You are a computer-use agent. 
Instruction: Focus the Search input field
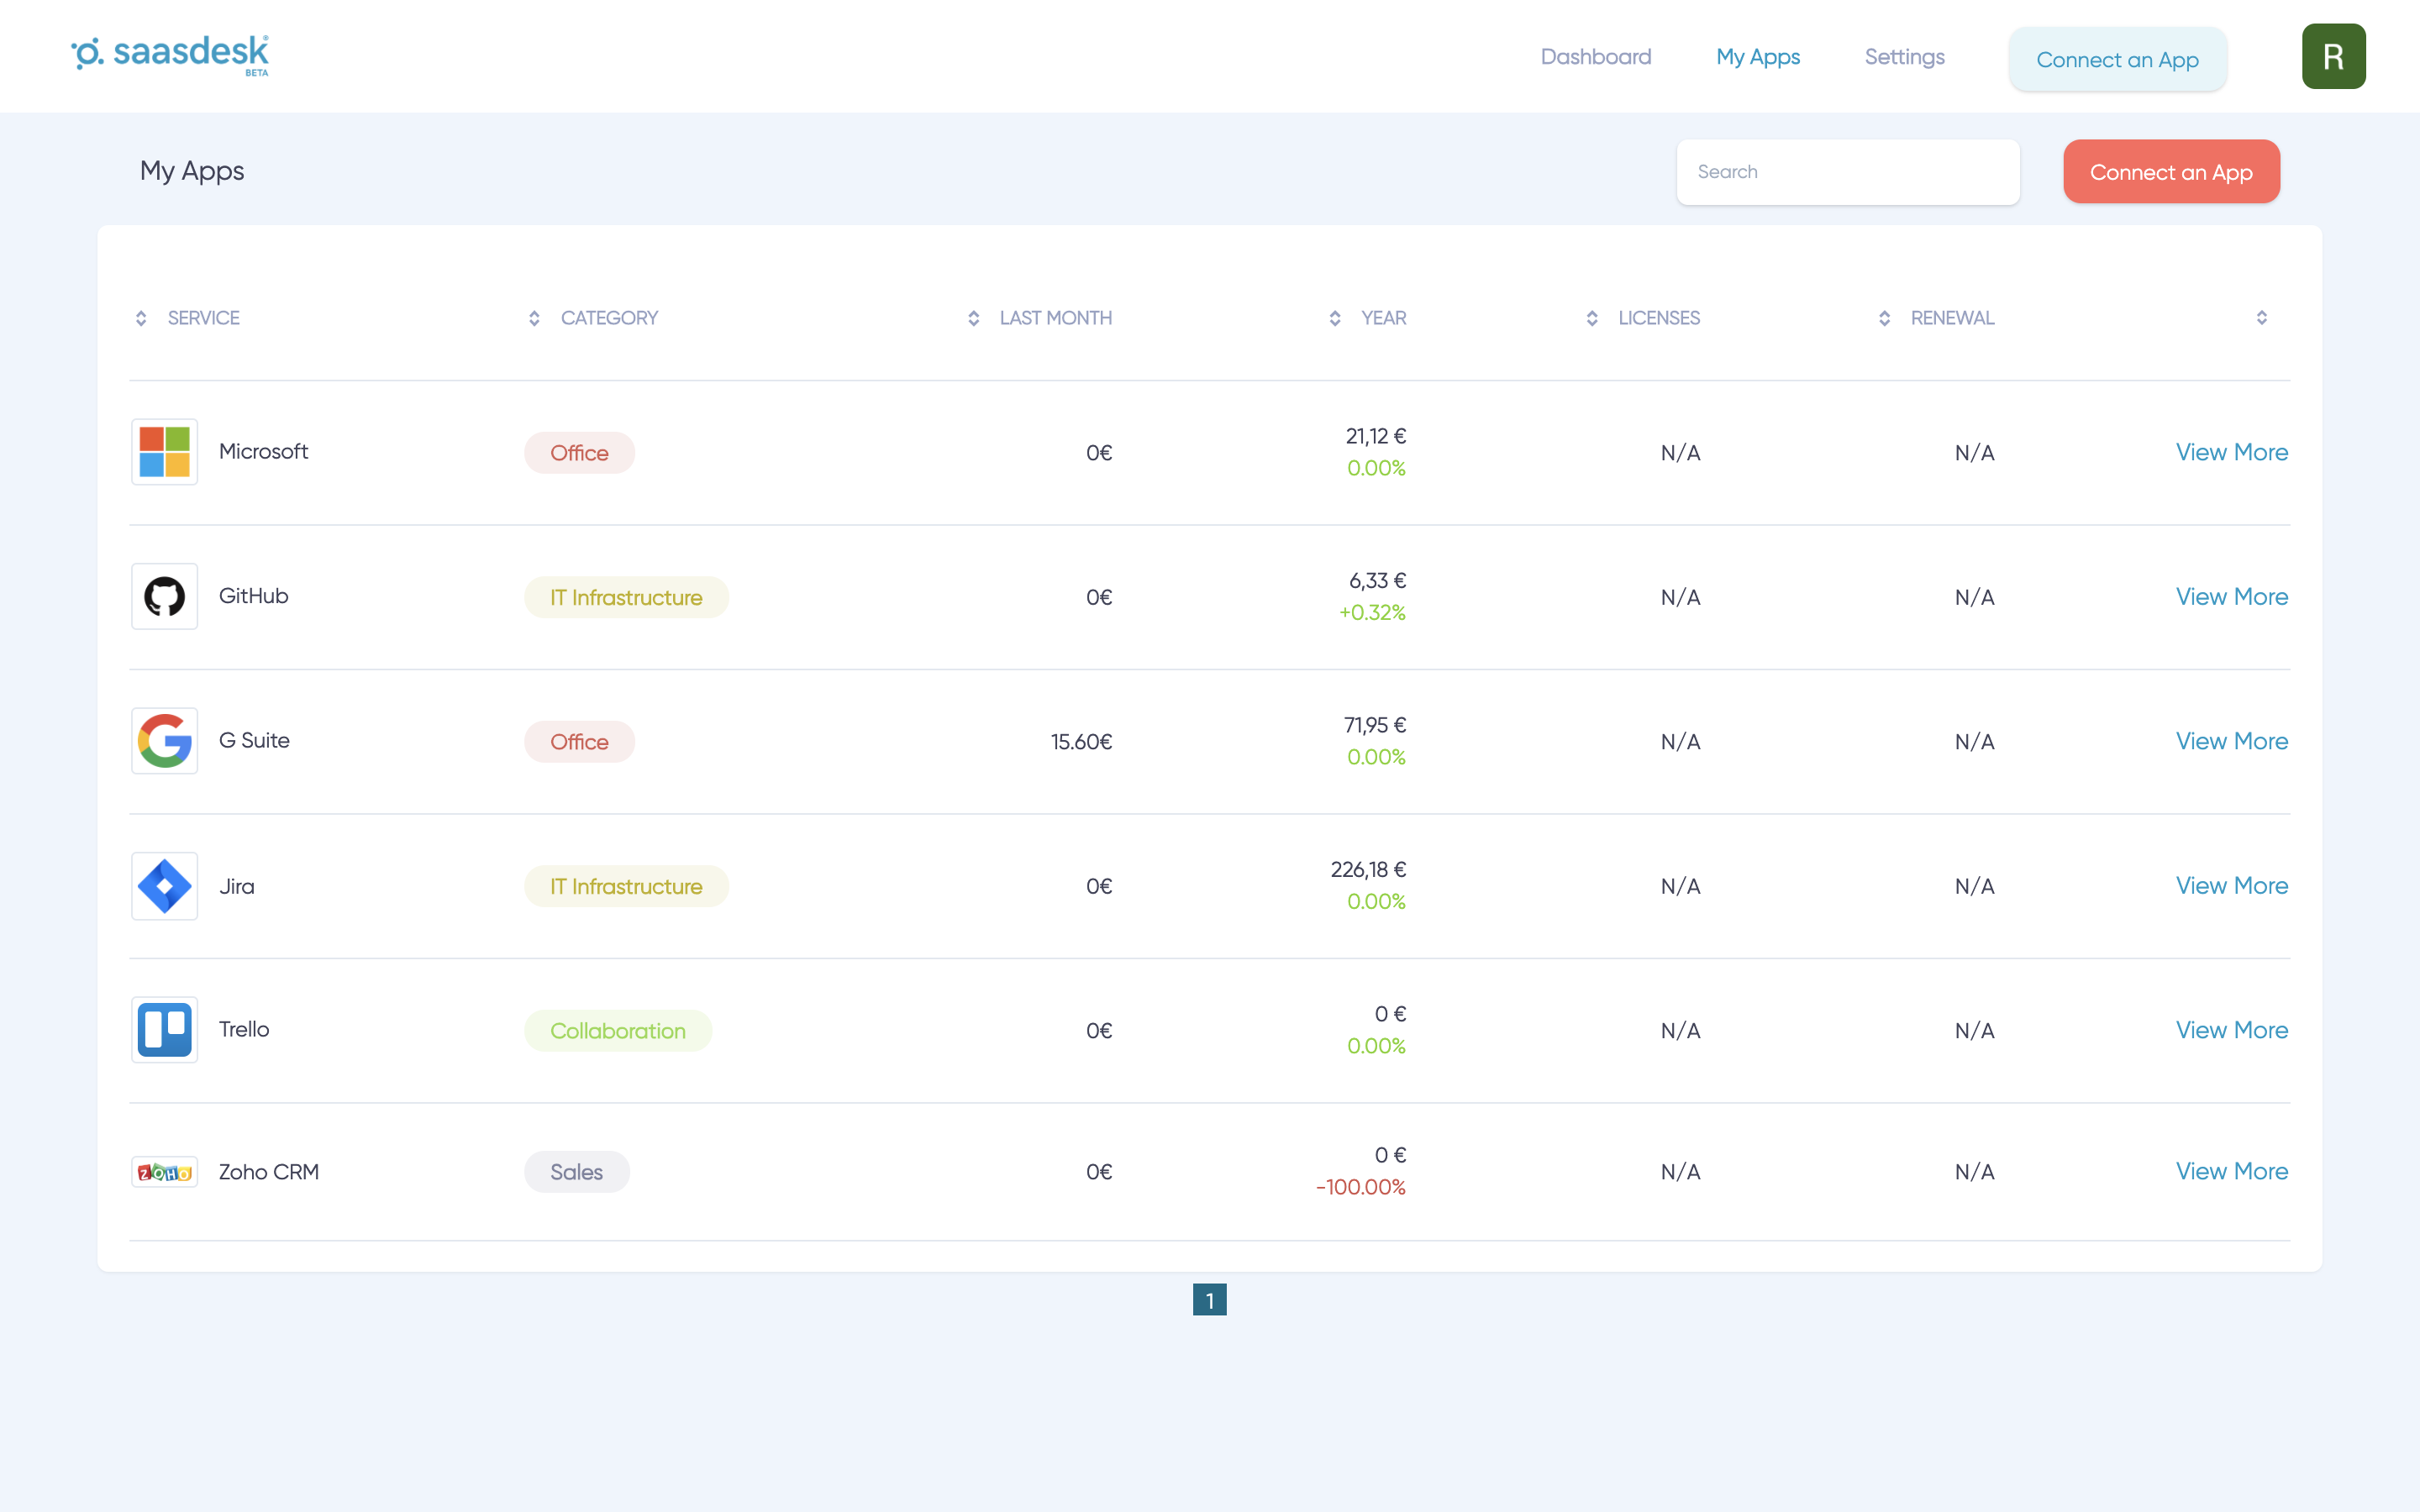pos(1848,172)
